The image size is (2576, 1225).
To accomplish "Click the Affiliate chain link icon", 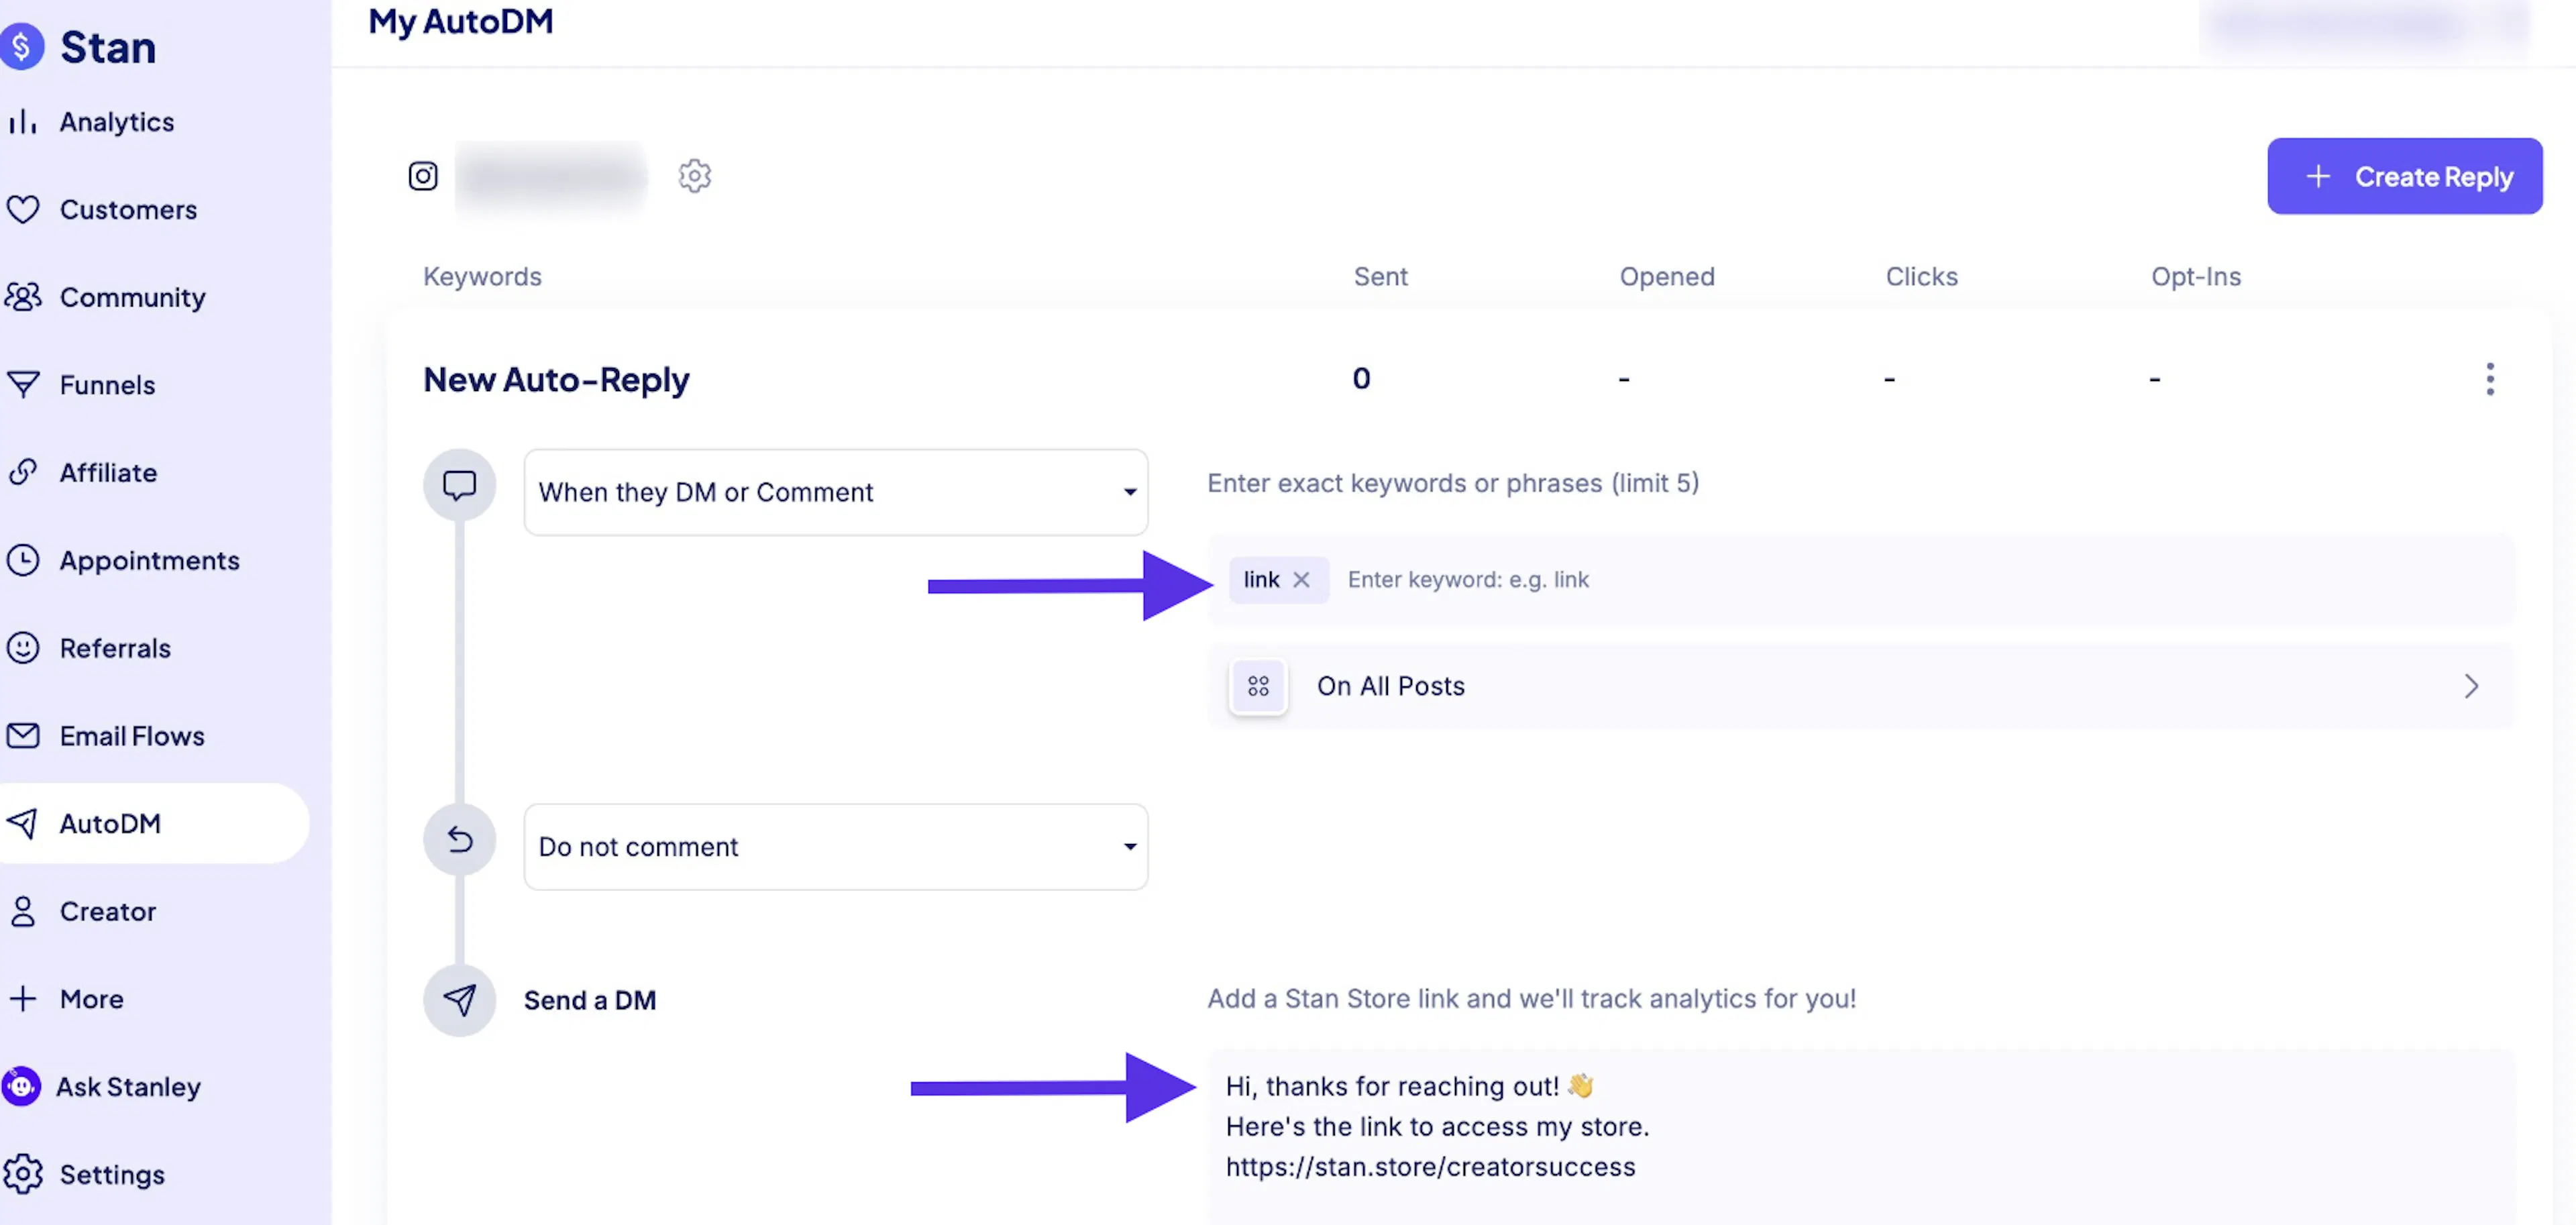I will (x=22, y=472).
